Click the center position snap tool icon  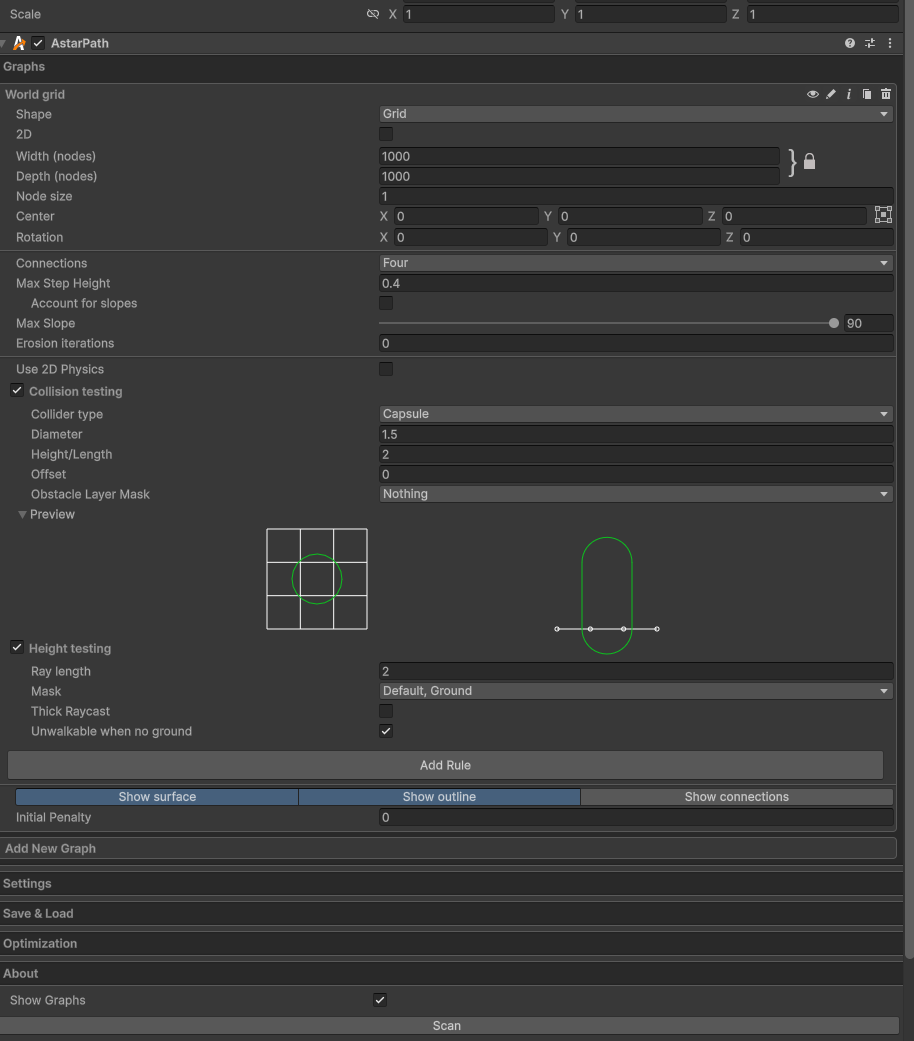coord(883,215)
